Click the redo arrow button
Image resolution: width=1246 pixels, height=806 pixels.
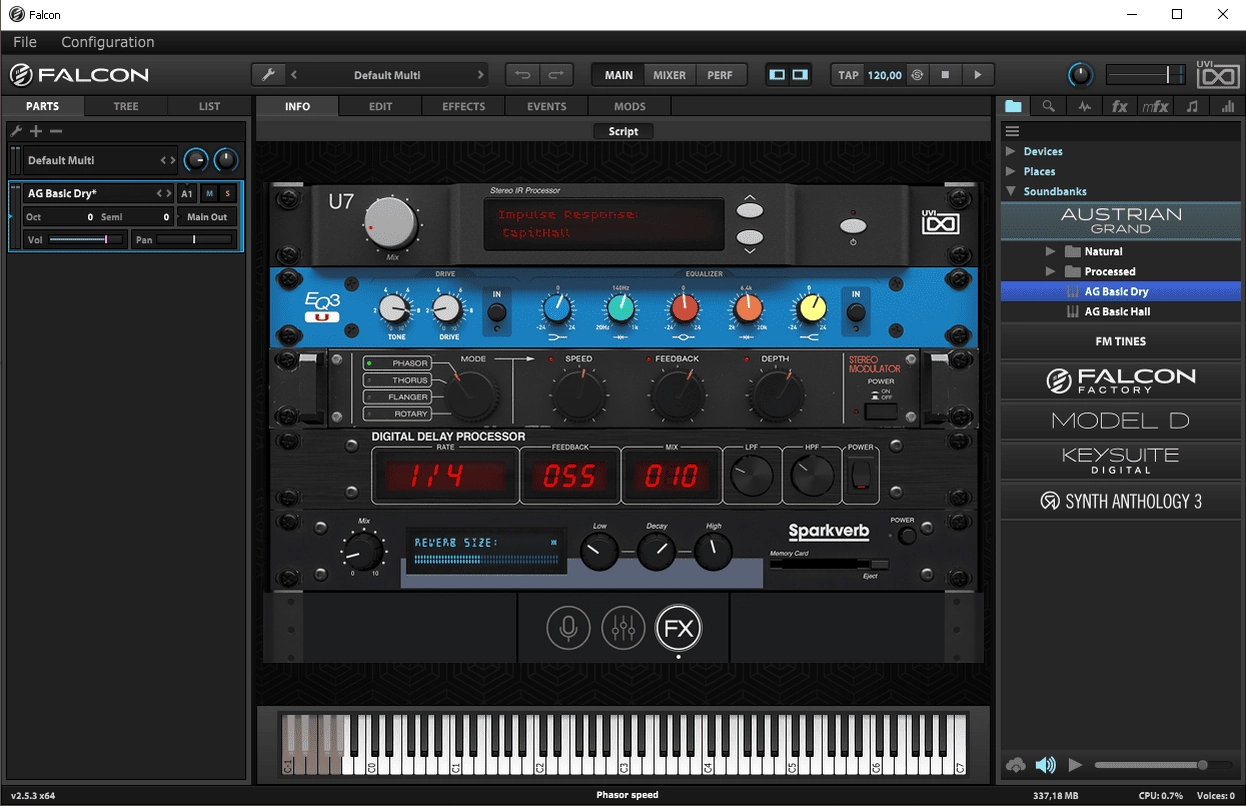point(556,75)
